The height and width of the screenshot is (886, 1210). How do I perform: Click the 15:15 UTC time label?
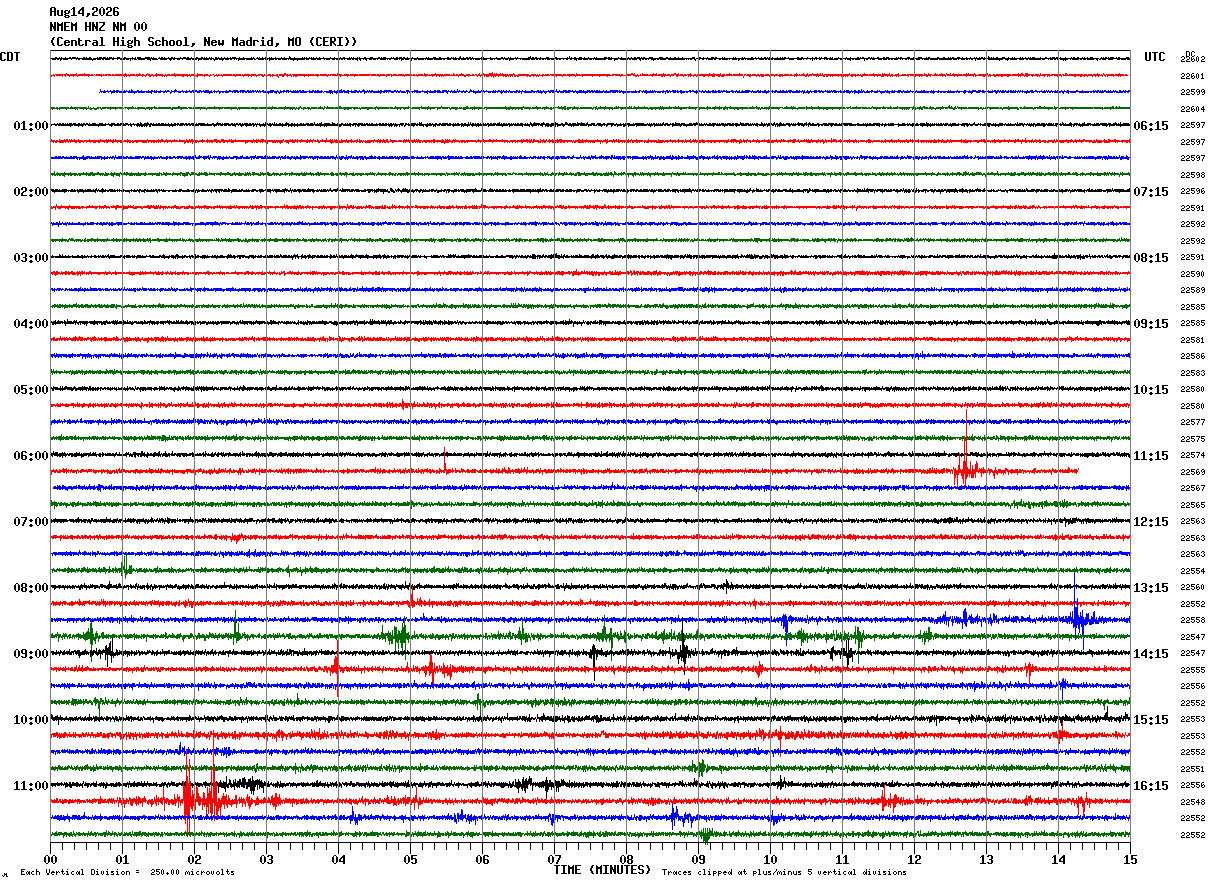tap(1151, 720)
